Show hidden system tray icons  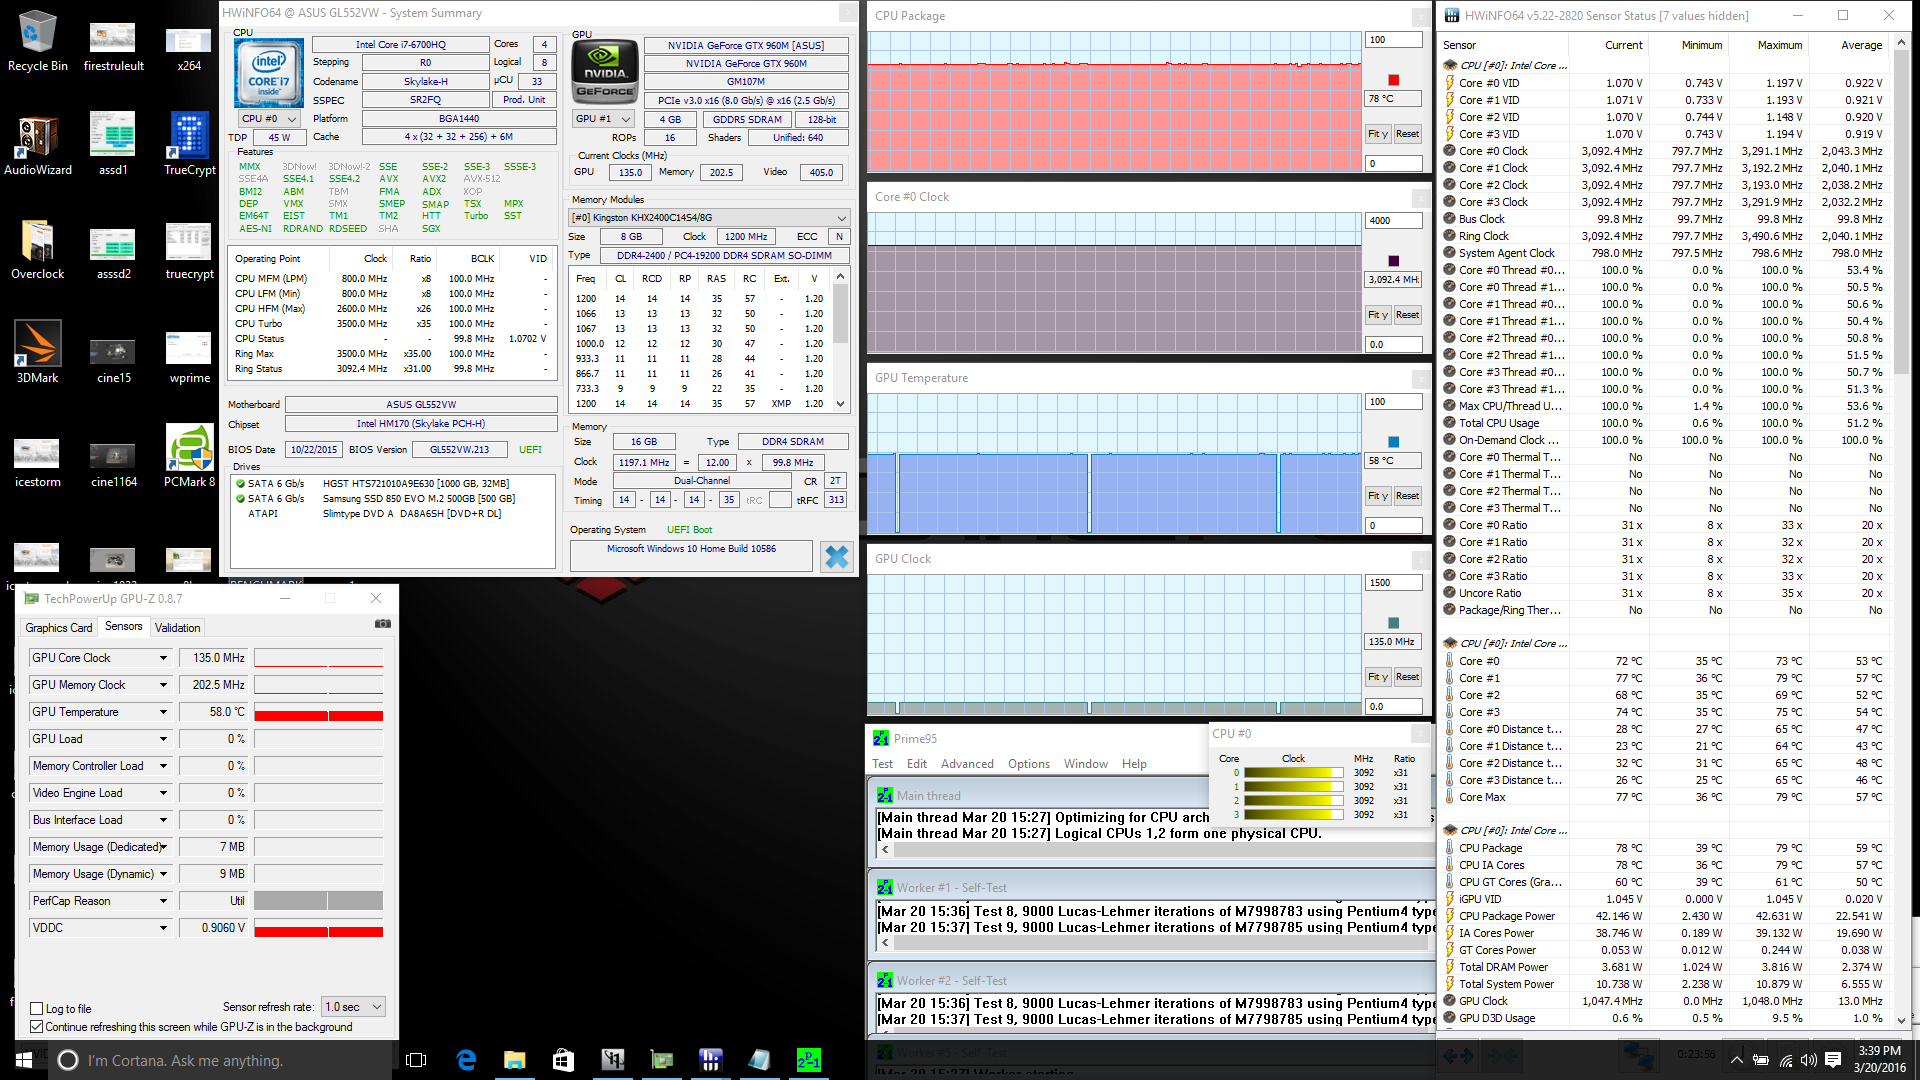1737,1060
